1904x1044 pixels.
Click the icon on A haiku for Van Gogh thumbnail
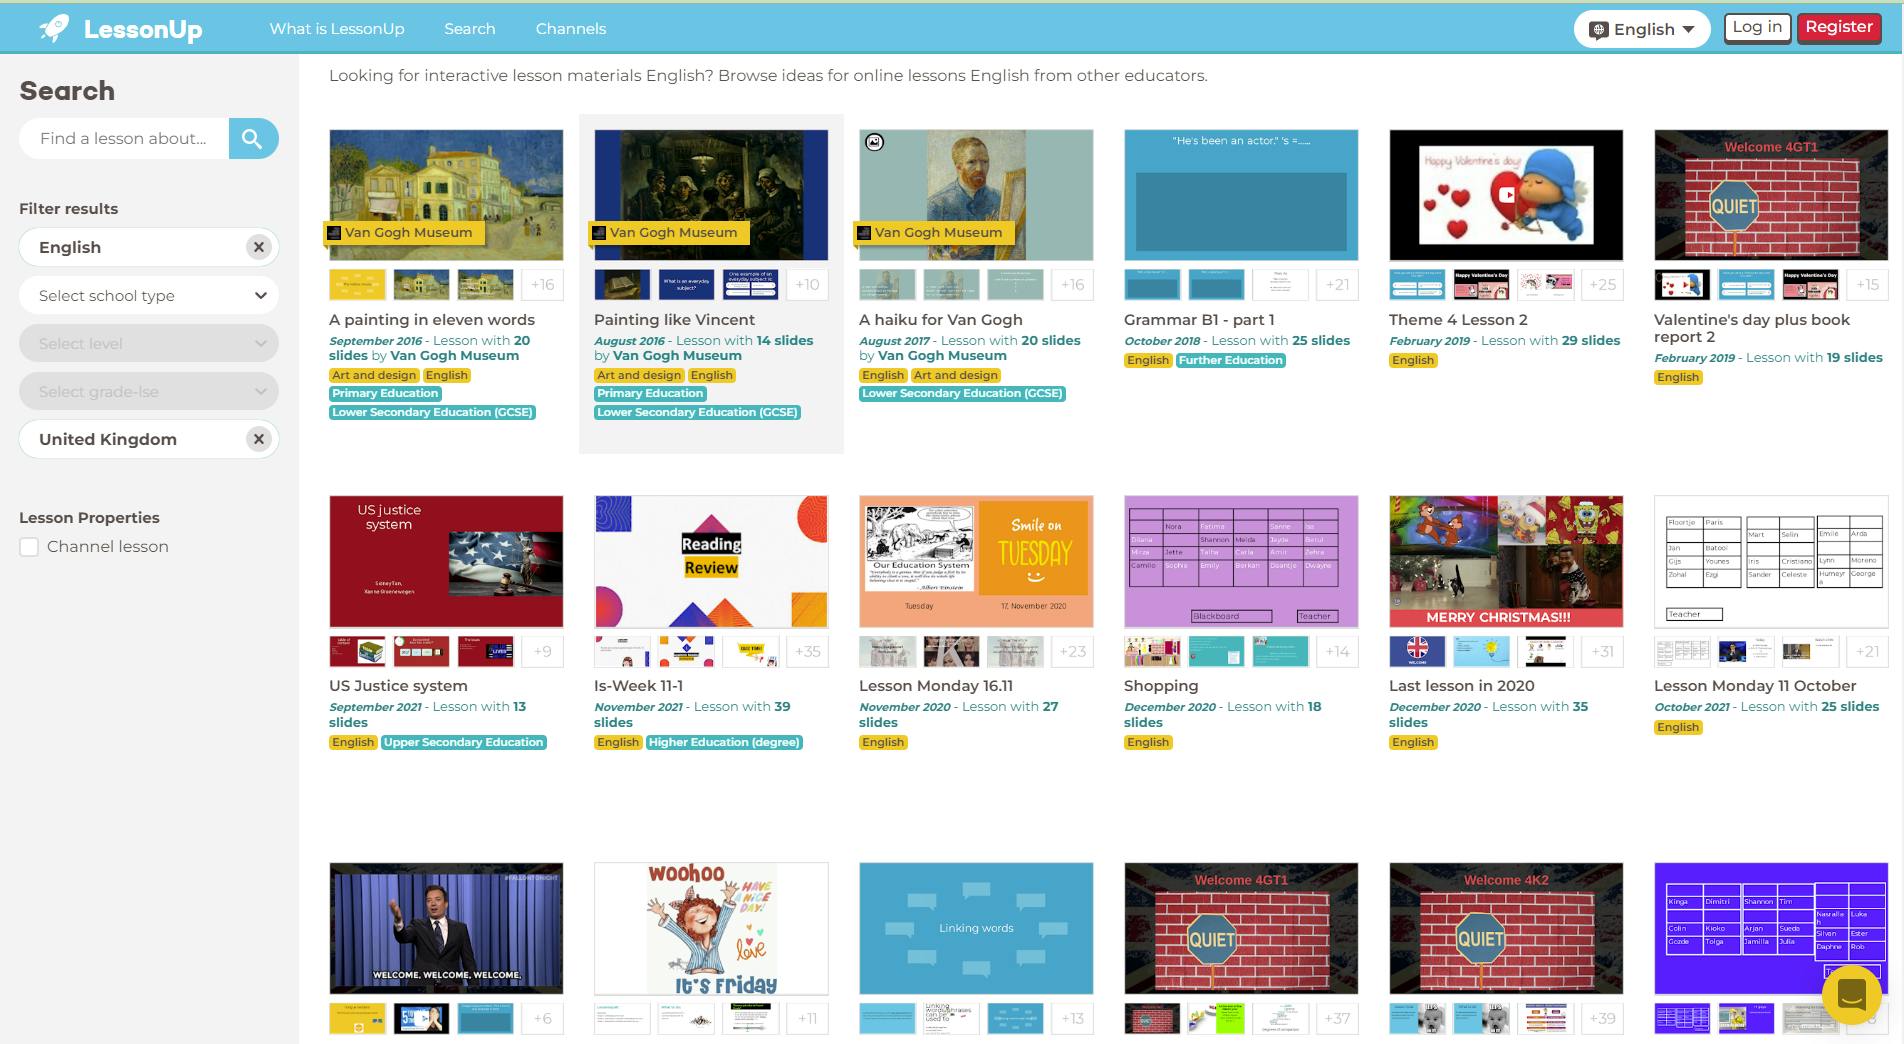click(x=874, y=142)
